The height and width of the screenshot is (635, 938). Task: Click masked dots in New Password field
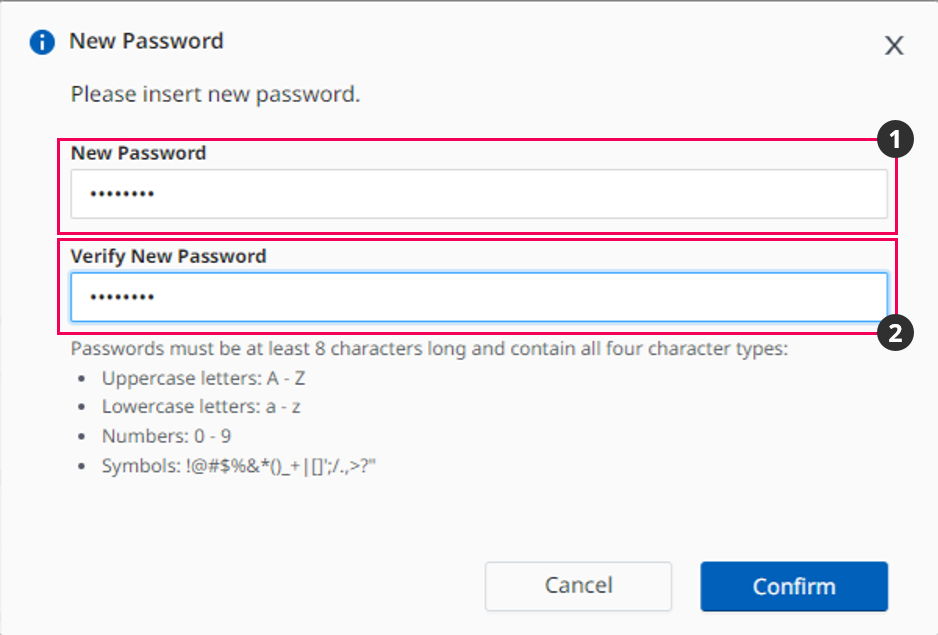[x=122, y=194]
